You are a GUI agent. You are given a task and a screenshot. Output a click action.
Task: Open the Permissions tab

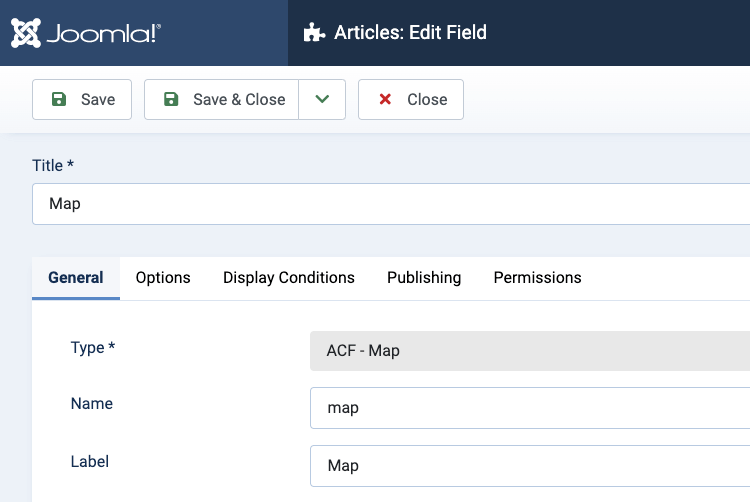coord(538,278)
